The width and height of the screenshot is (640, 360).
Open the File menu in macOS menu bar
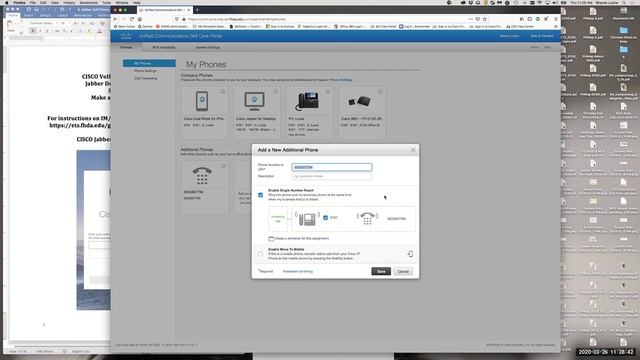pyautogui.click(x=33, y=2)
